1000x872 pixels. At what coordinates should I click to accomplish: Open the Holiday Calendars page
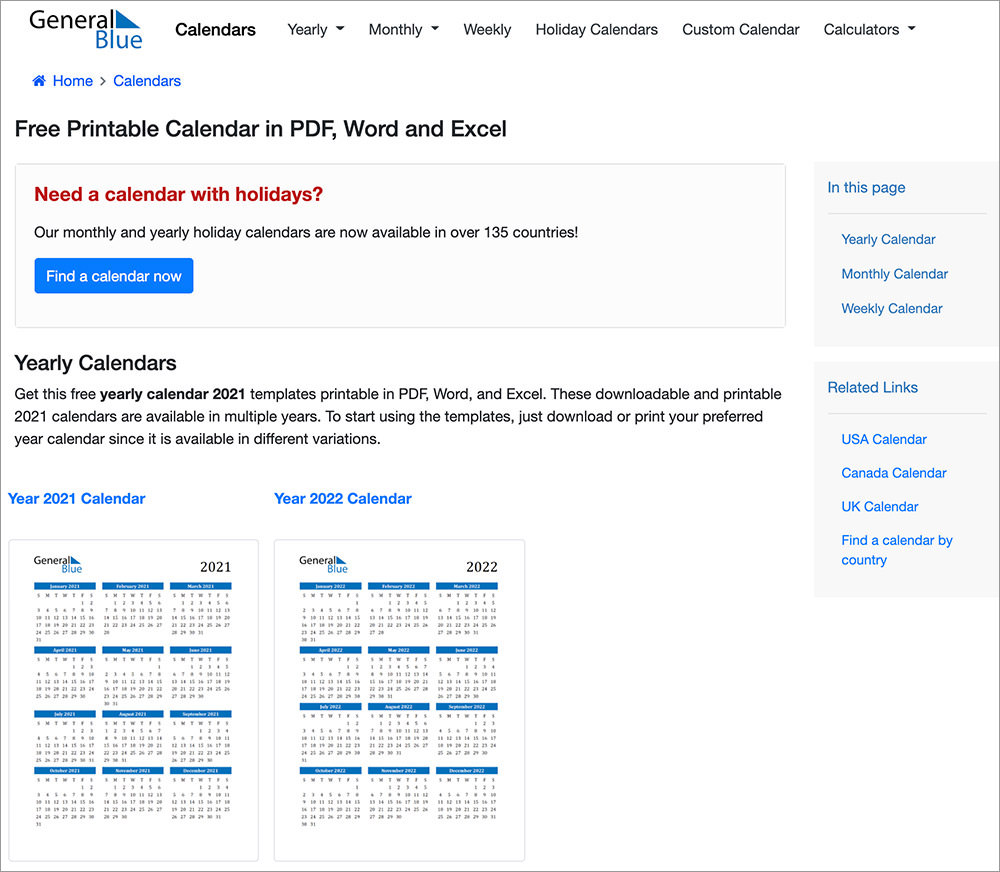(x=596, y=30)
